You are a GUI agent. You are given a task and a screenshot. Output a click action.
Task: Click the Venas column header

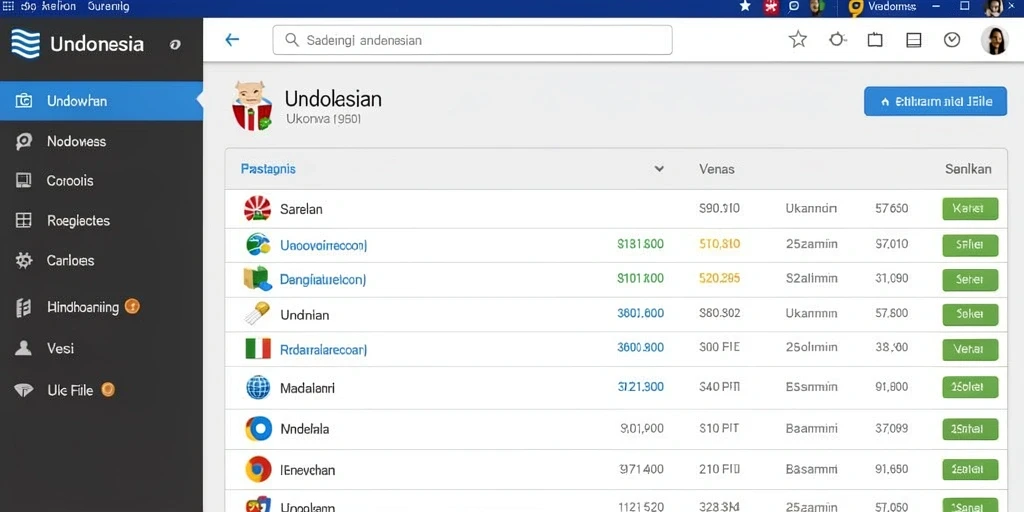[x=716, y=169]
